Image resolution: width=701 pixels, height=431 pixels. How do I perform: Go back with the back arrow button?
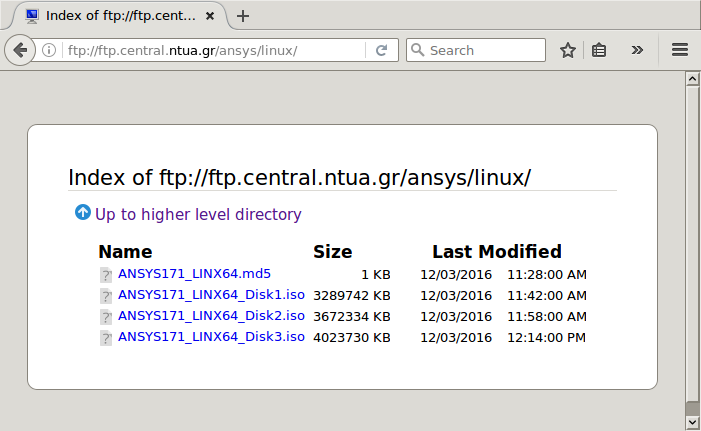20,50
